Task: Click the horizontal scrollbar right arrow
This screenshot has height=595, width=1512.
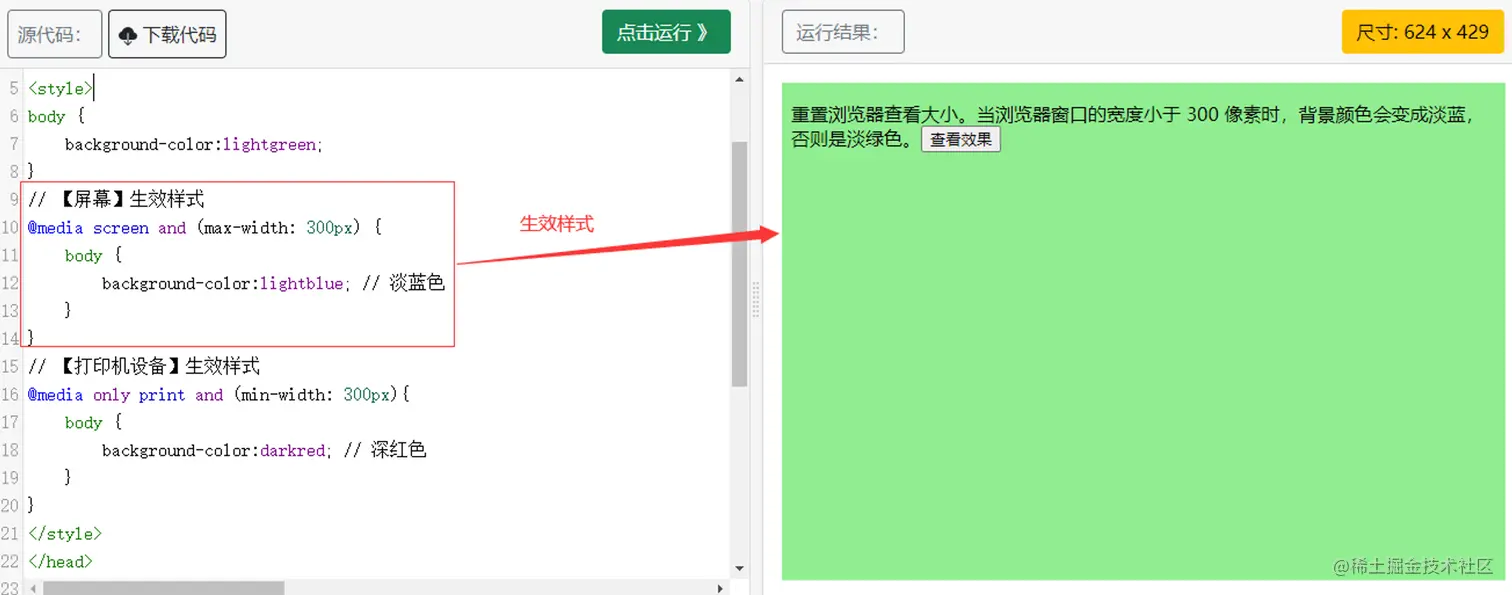Action: click(x=721, y=588)
